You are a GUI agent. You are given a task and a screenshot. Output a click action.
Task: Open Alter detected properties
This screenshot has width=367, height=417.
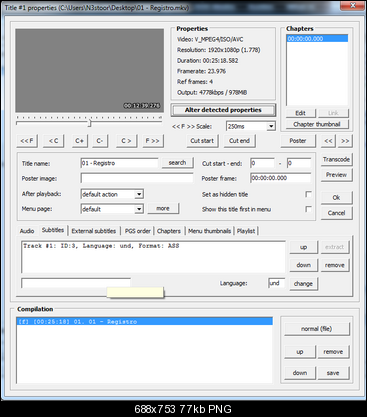[x=223, y=110]
